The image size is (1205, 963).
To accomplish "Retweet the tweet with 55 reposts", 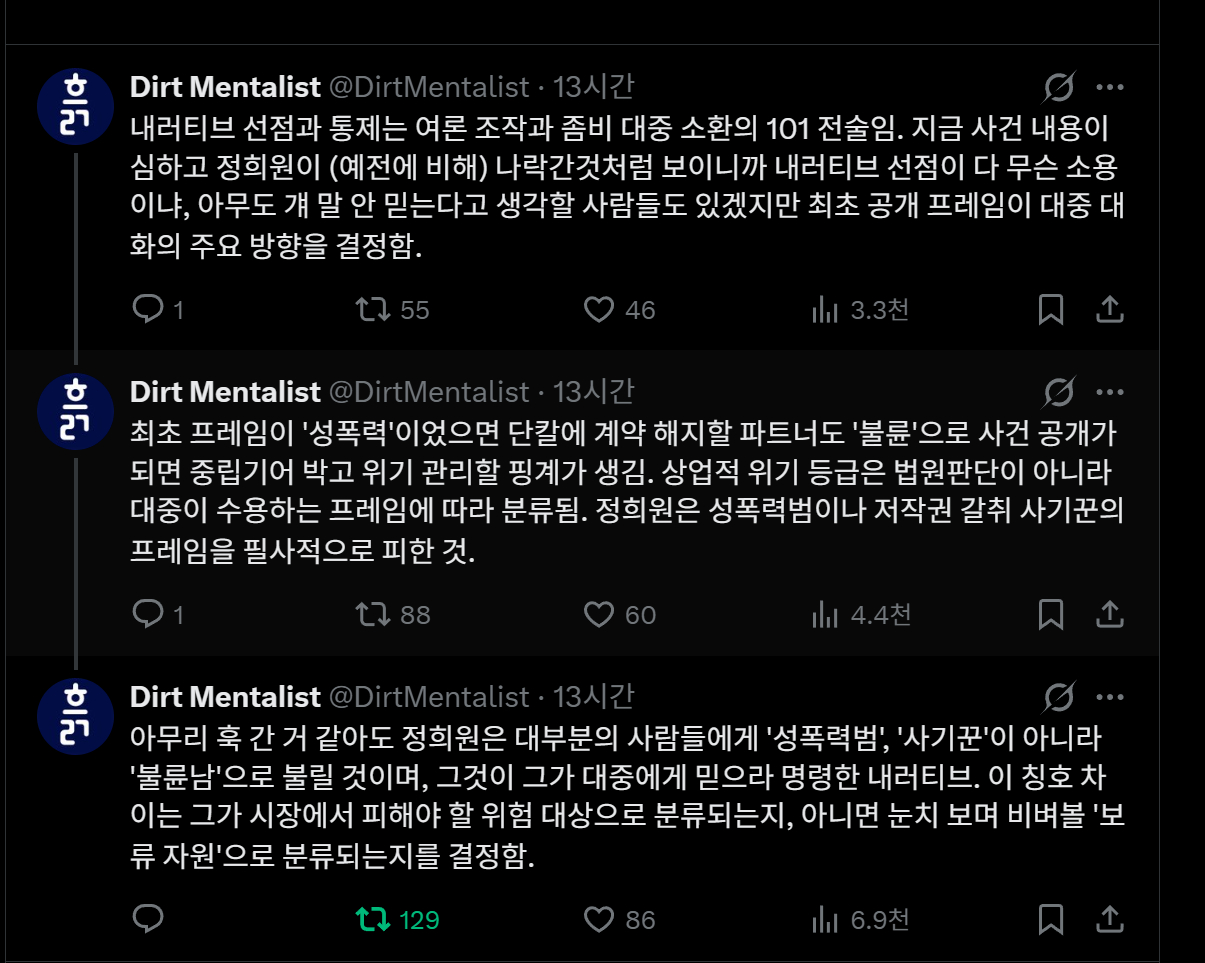I will 374,310.
